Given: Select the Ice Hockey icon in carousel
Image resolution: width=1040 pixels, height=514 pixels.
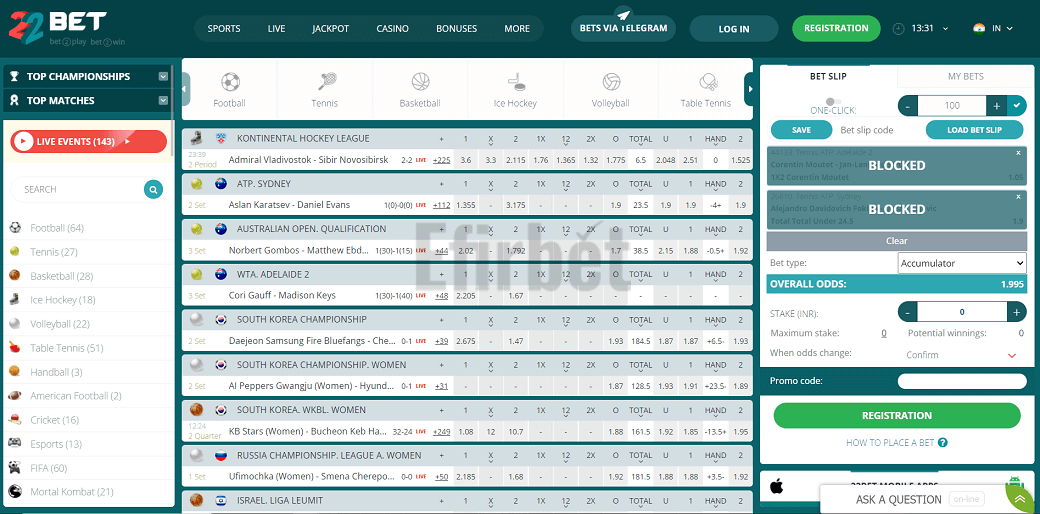Looking at the screenshot, I should [516, 82].
